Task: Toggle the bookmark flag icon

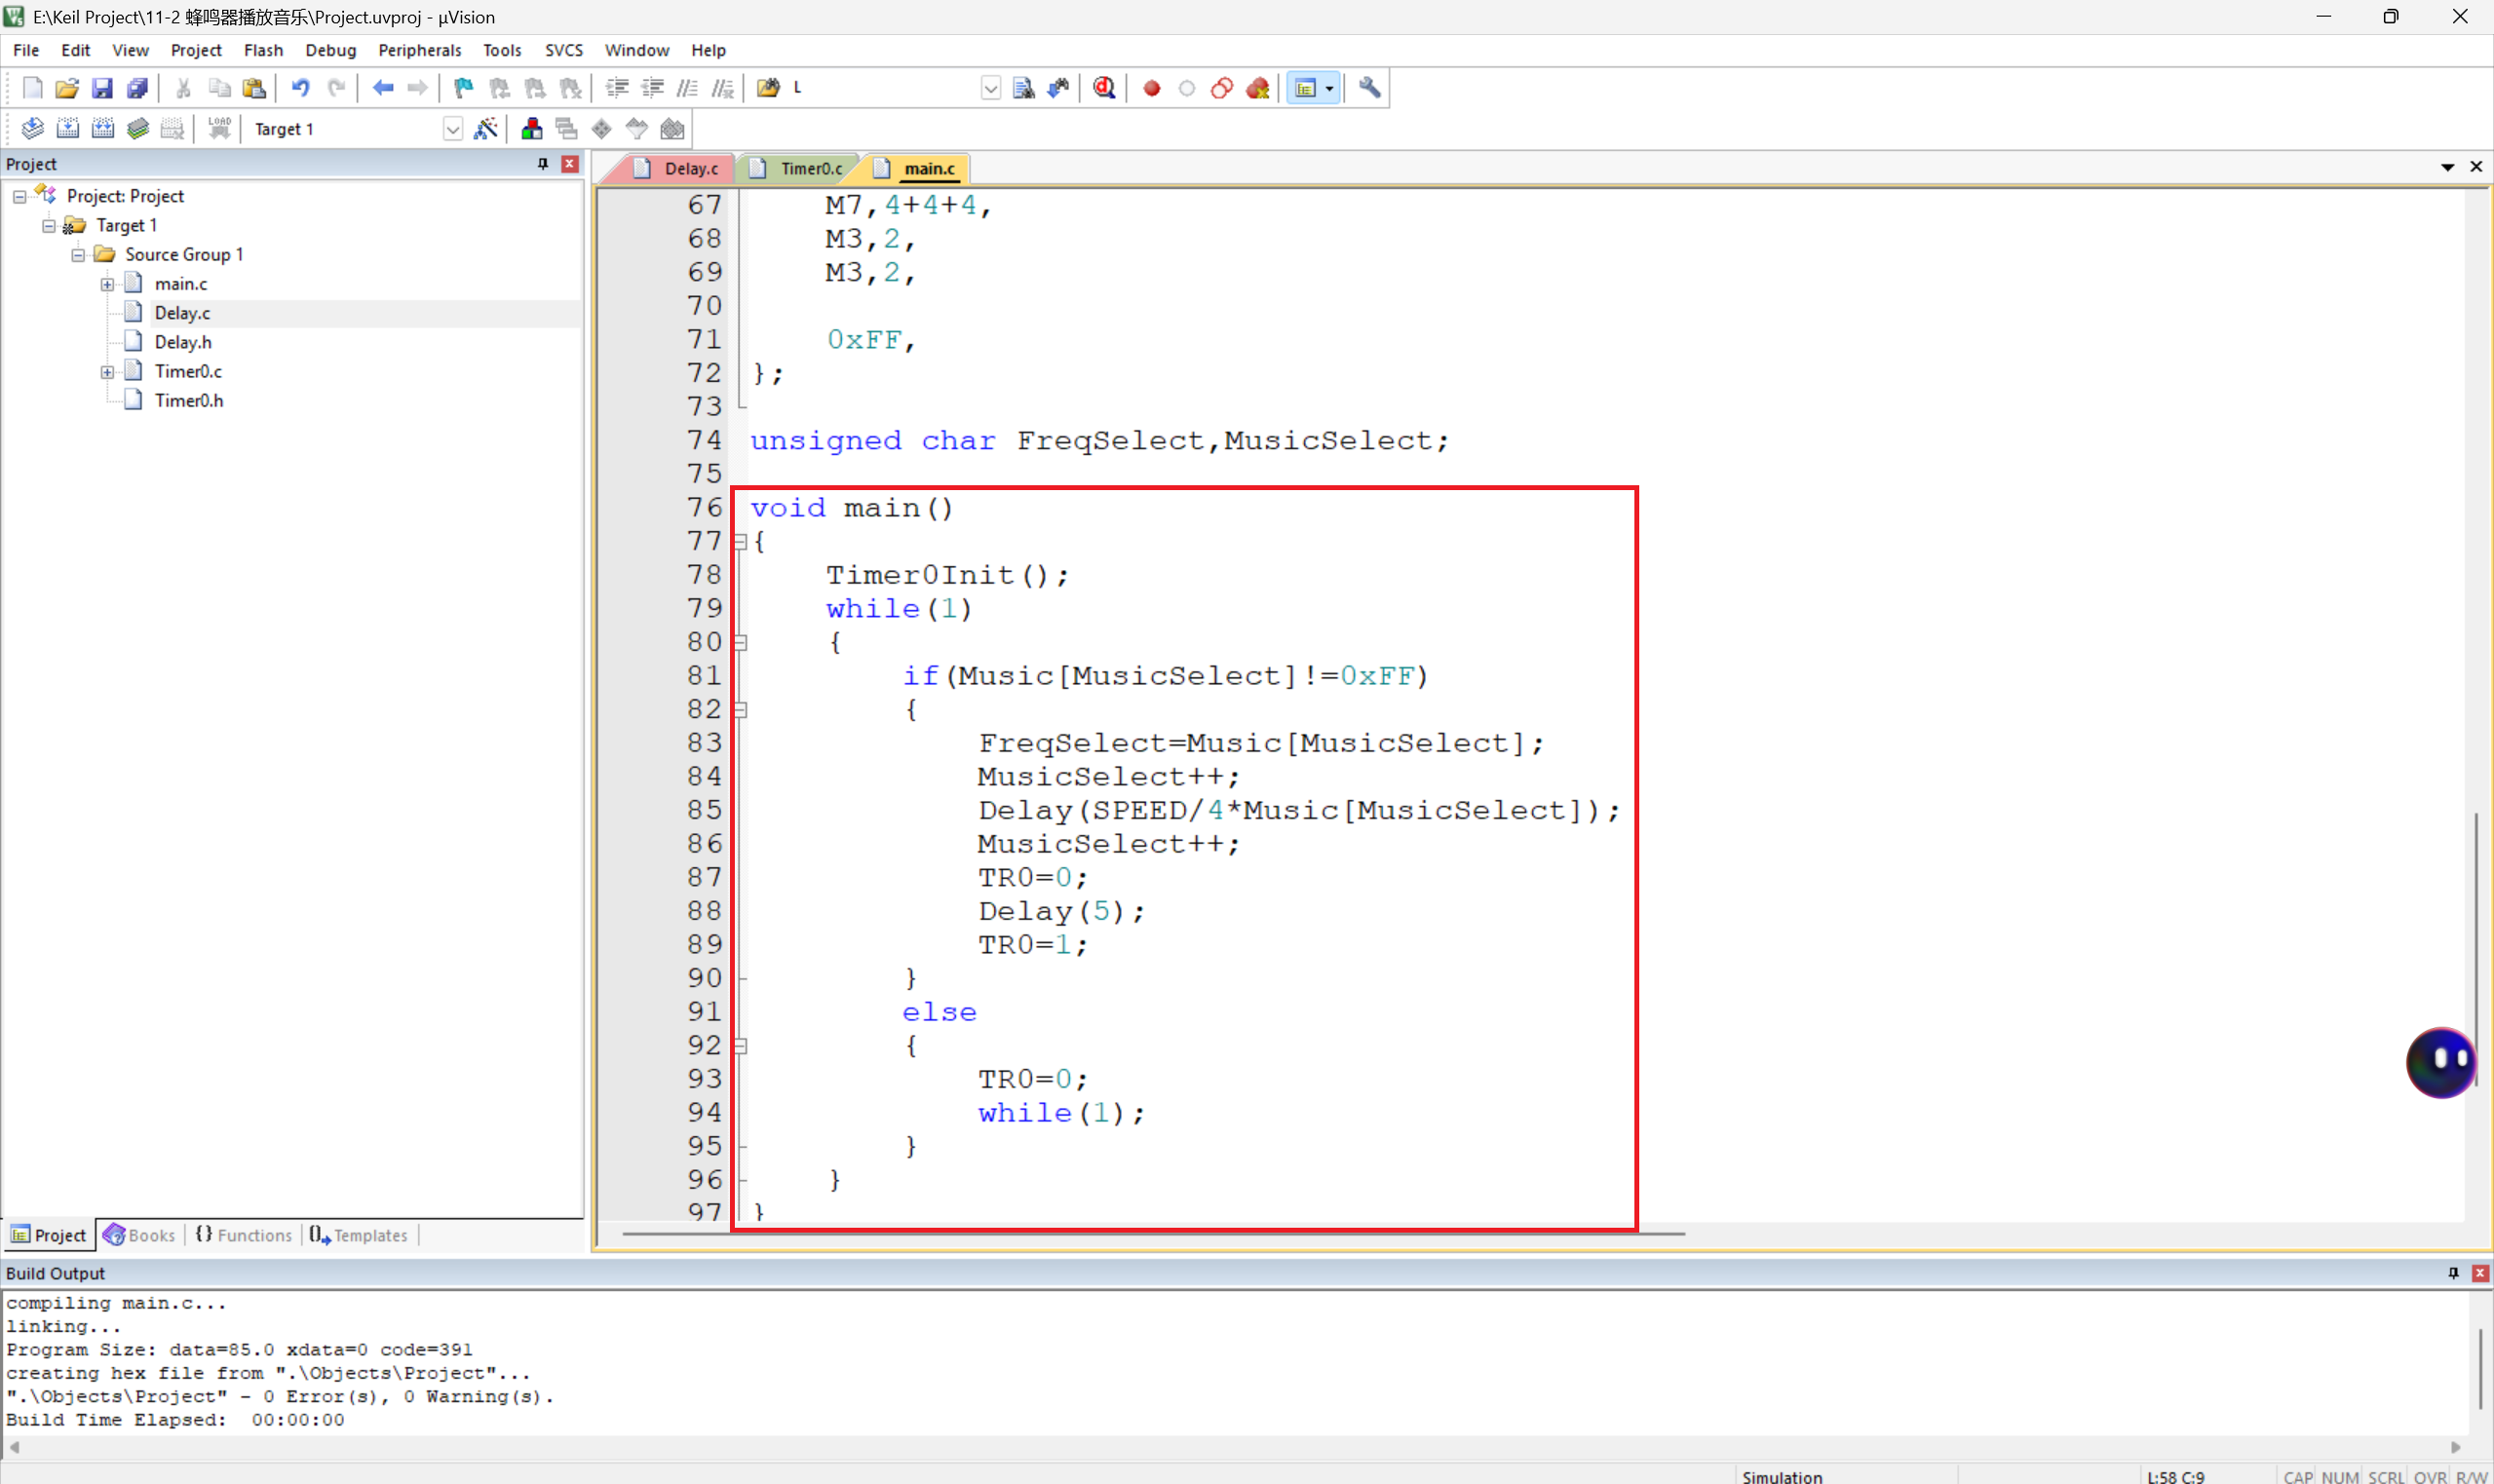Action: (x=463, y=88)
